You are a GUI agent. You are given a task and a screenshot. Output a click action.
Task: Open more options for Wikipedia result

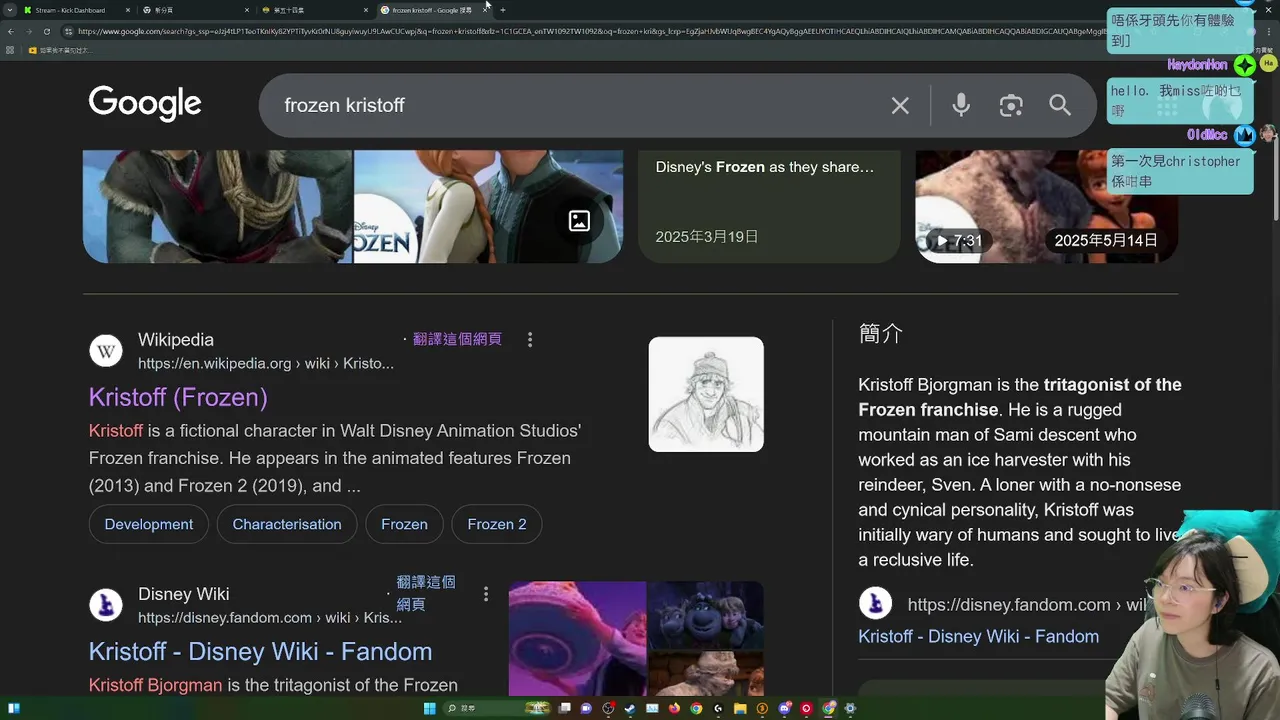pos(530,339)
